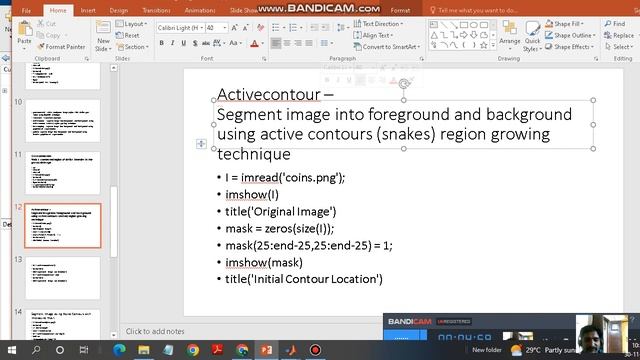This screenshot has height=360, width=640.
Task: Open the Windows Start menu
Action: pyautogui.click(x=12, y=350)
